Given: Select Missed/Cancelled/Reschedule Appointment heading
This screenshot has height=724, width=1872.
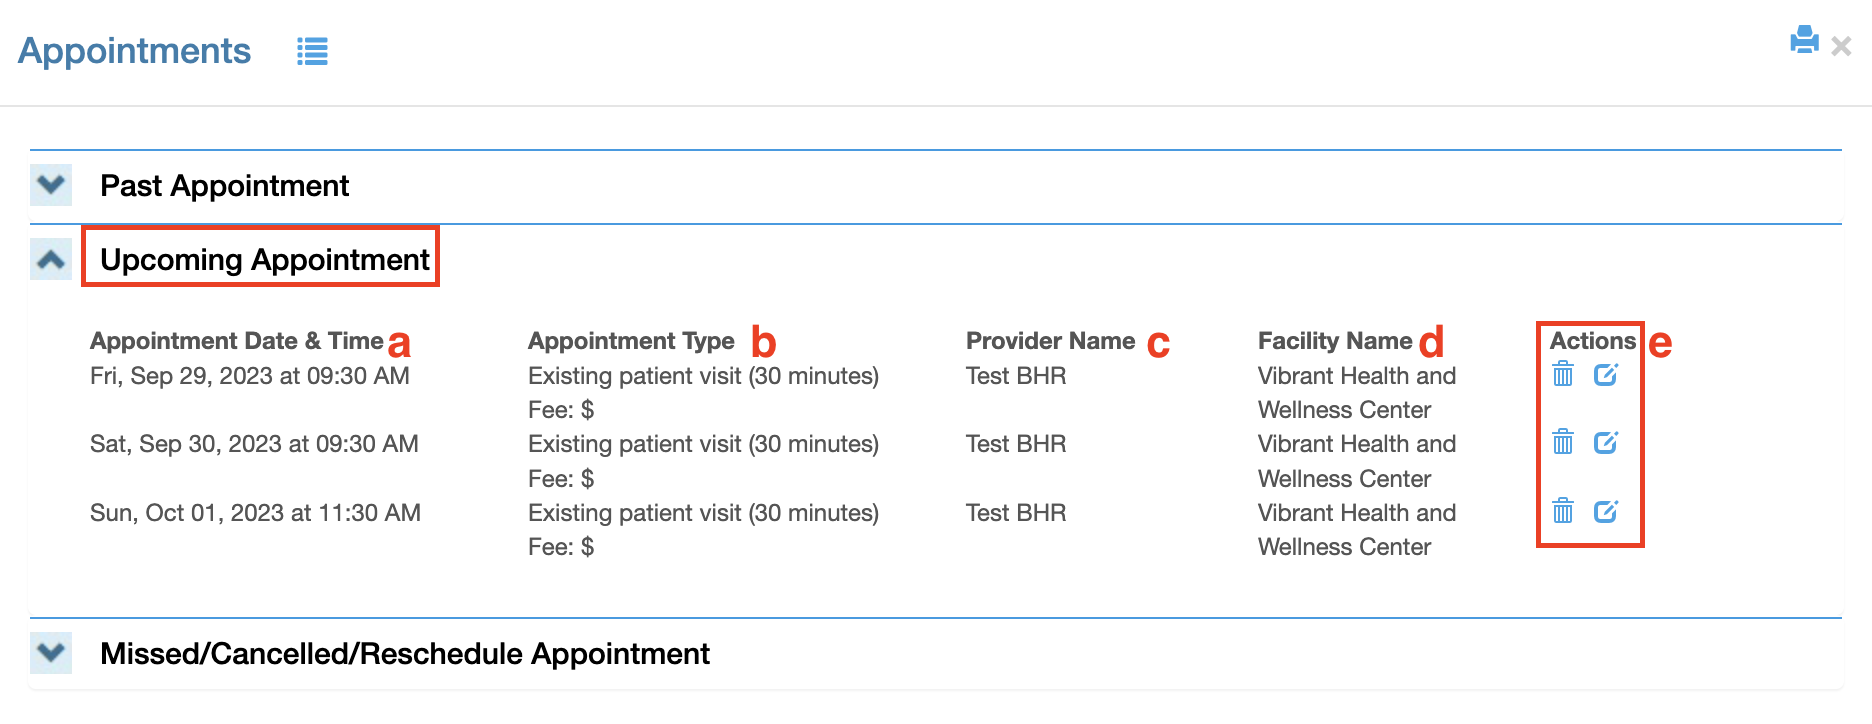Looking at the screenshot, I should point(405,654).
